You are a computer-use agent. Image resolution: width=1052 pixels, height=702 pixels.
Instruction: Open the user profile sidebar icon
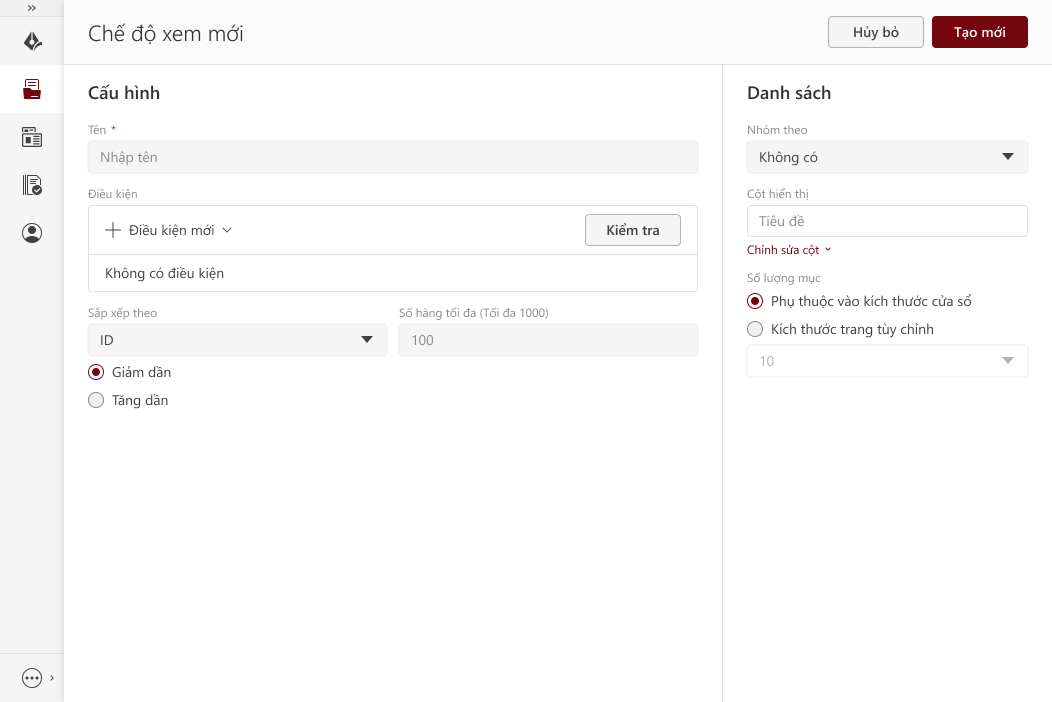click(32, 233)
